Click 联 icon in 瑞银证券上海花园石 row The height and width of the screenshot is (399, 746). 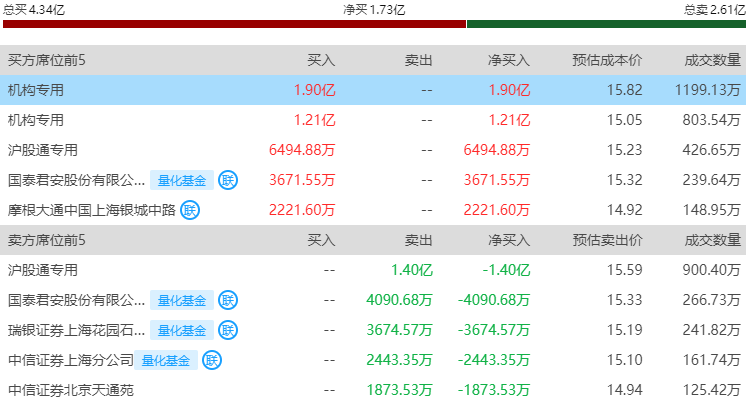coord(228,330)
